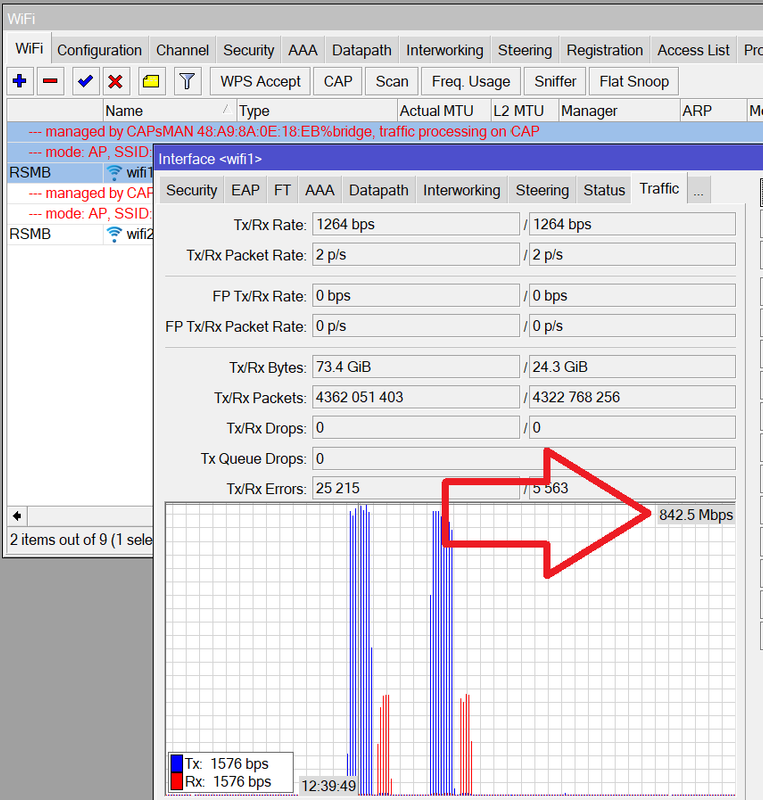Image resolution: width=763 pixels, height=800 pixels.
Task: Select AAA tab in Interface wifi1 dialog
Action: click(319, 190)
